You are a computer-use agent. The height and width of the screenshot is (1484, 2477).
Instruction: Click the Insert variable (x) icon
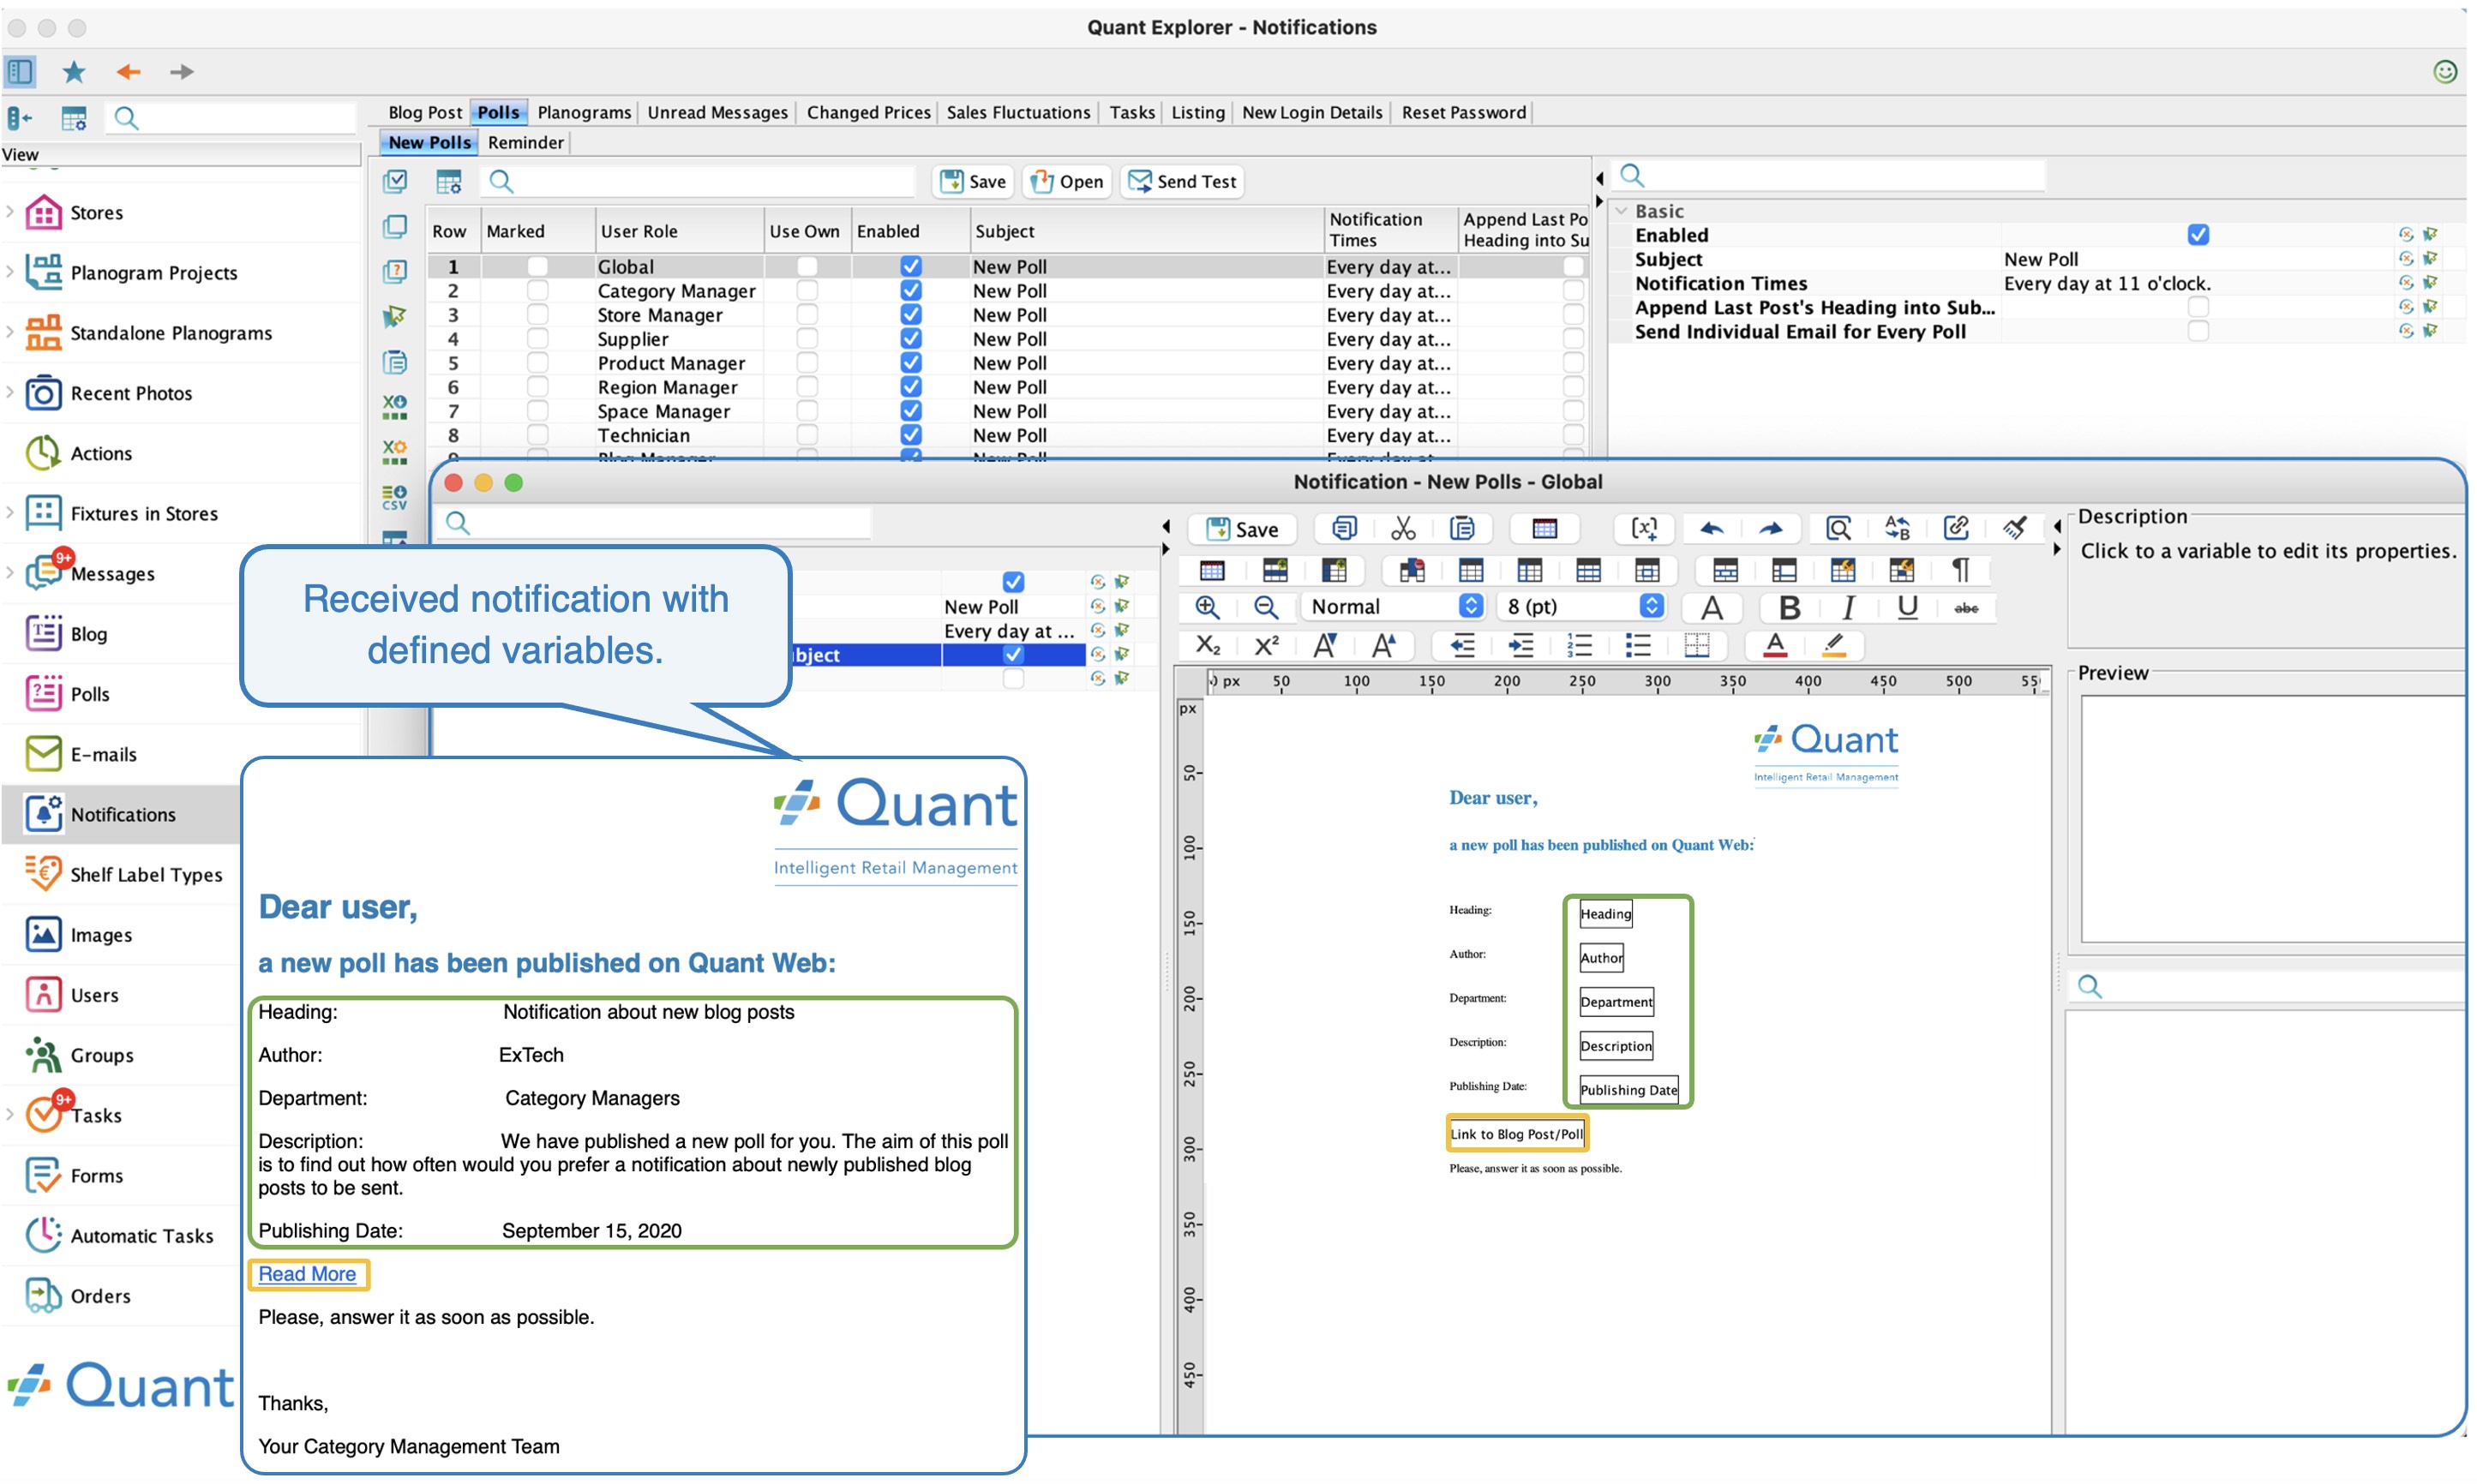[x=1644, y=528]
